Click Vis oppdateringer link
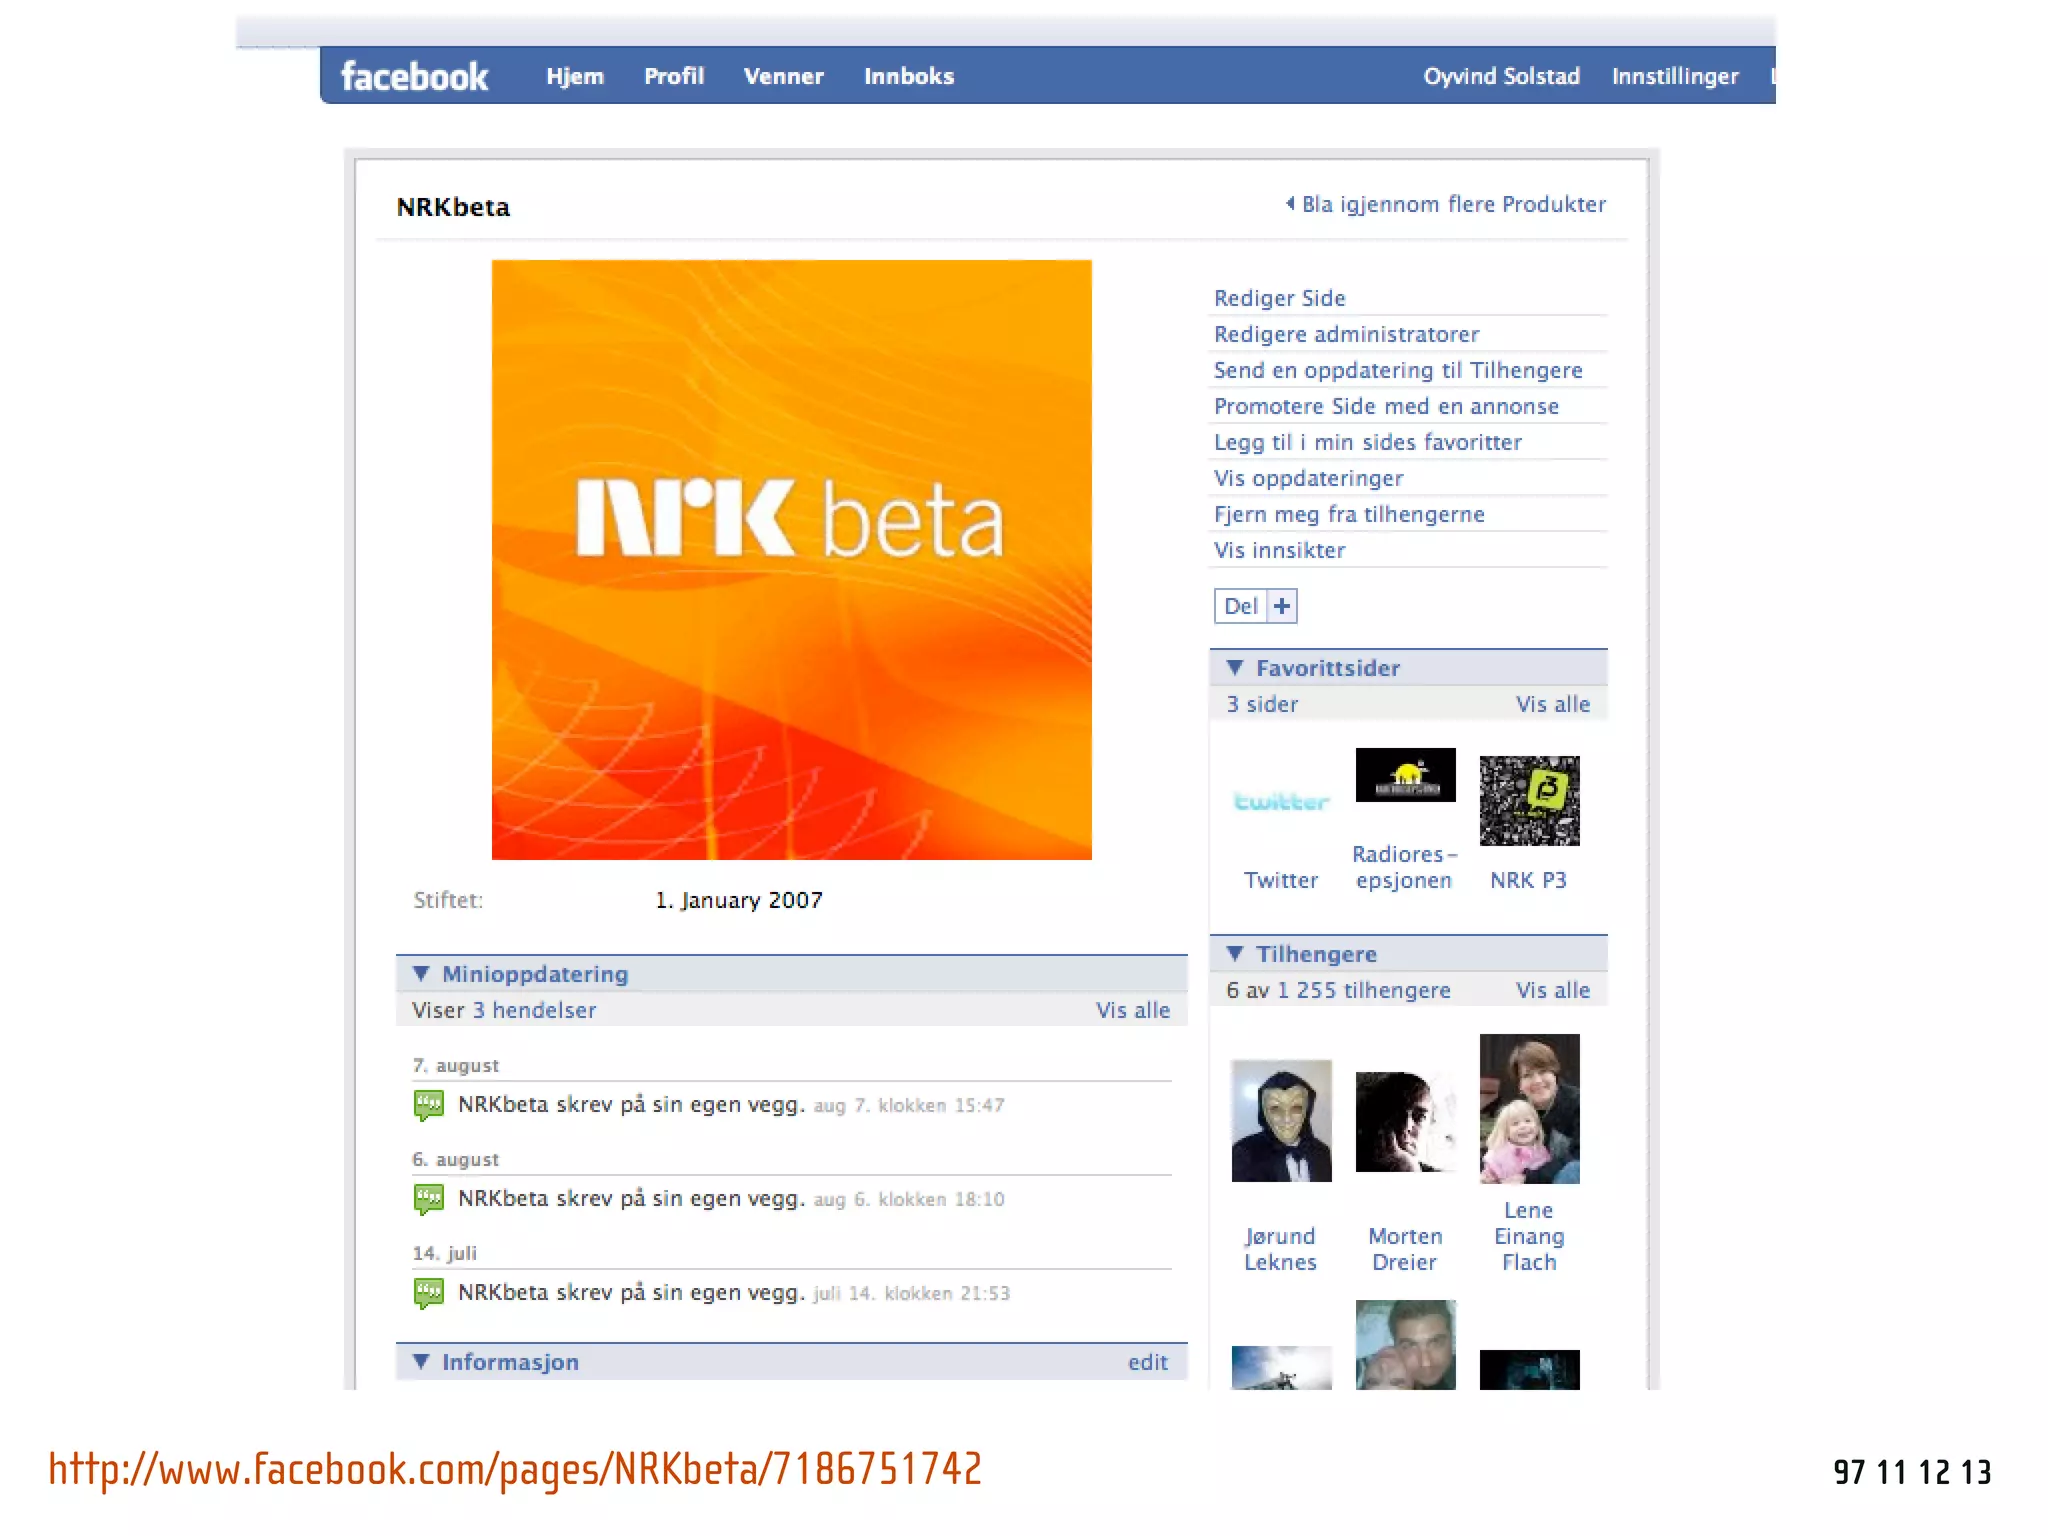2048x1536 pixels. (1309, 478)
